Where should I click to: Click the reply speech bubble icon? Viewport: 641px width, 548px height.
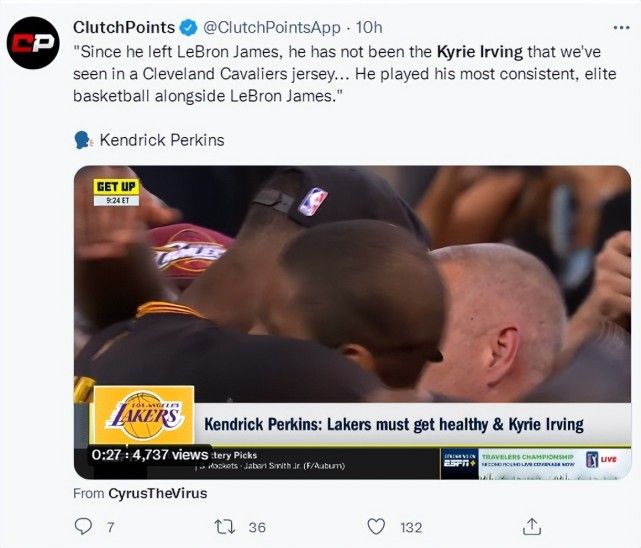[84, 526]
